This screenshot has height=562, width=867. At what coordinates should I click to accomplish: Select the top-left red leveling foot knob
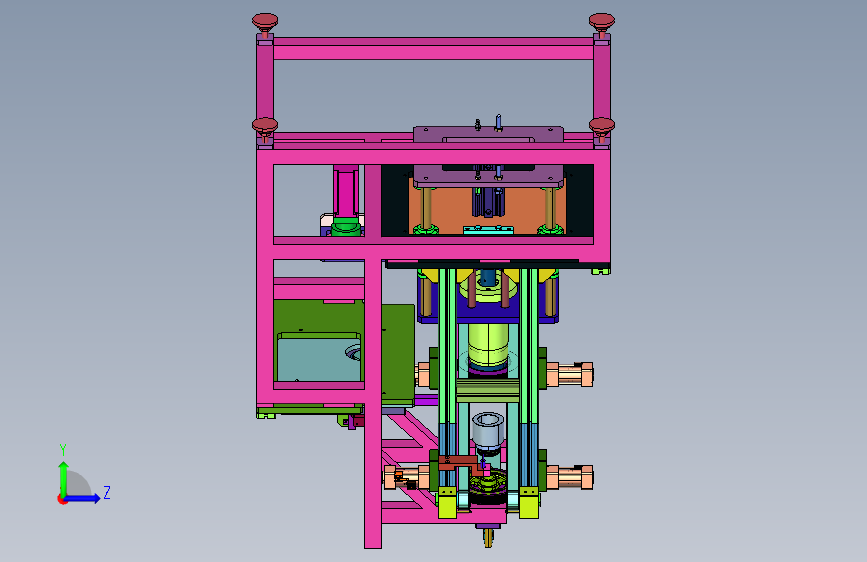pos(265,23)
